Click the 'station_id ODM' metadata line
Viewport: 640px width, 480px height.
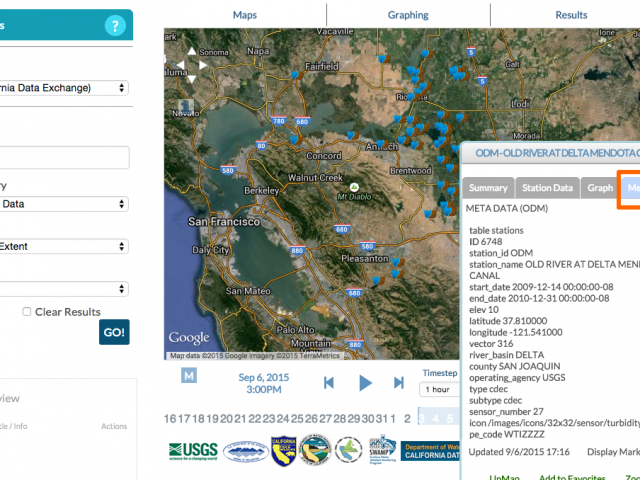coord(501,253)
